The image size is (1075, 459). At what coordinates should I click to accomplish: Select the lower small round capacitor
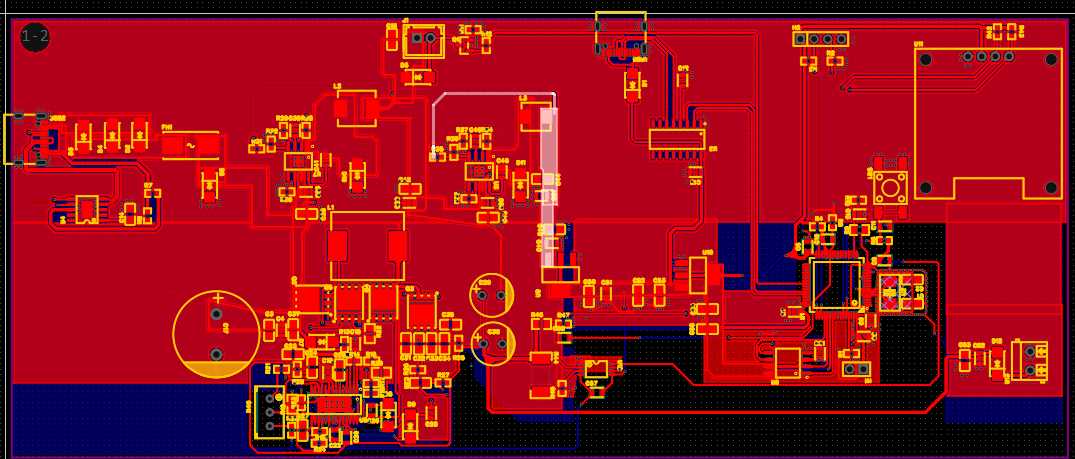click(491, 340)
